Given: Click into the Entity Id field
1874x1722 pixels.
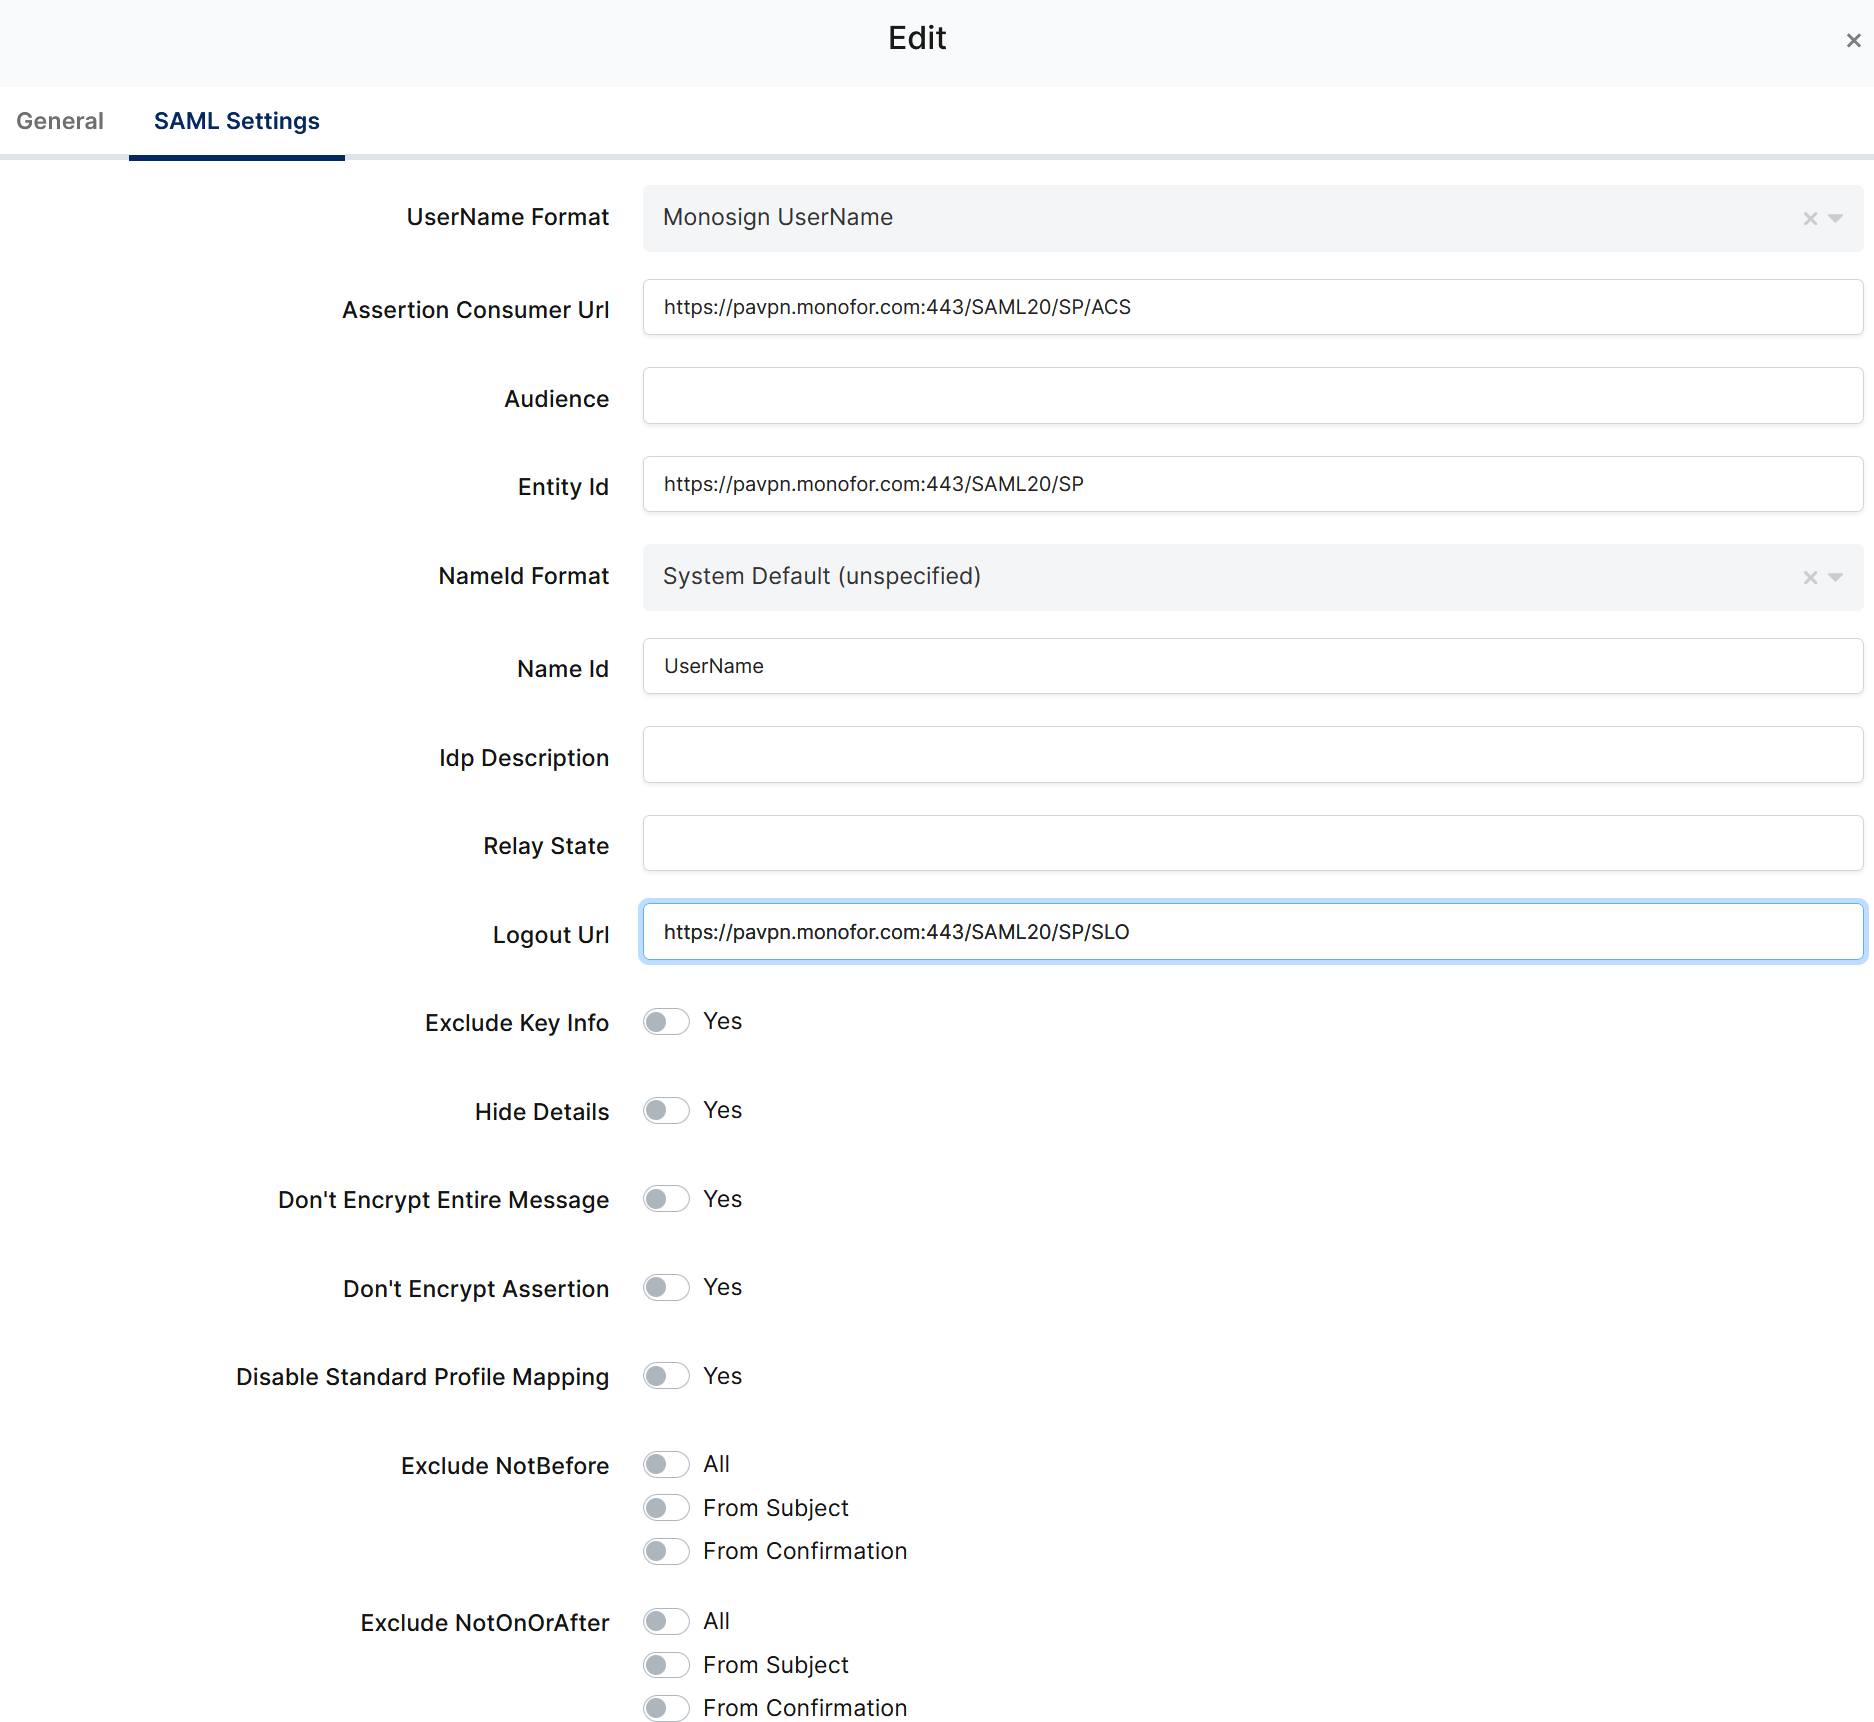Looking at the screenshot, I should (x=1252, y=484).
